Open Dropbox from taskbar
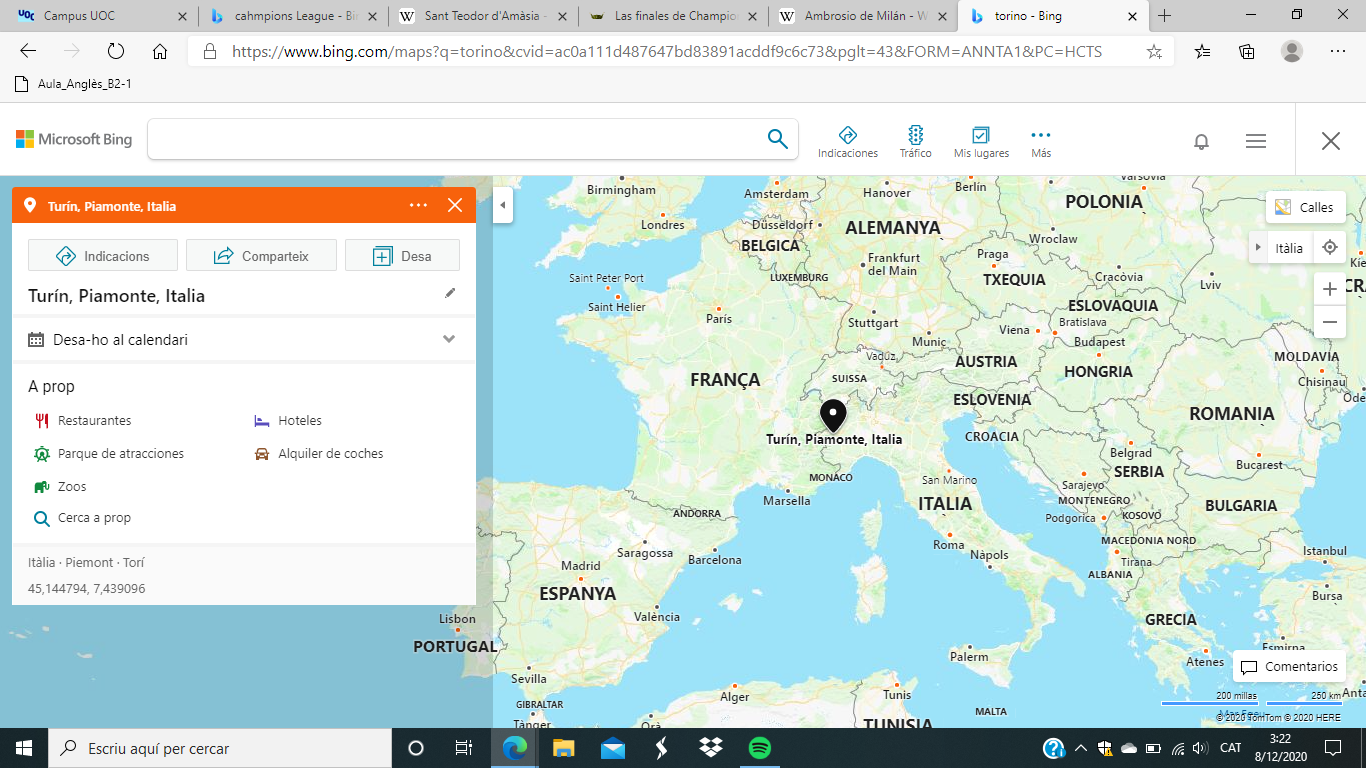The height and width of the screenshot is (768, 1366). (711, 748)
